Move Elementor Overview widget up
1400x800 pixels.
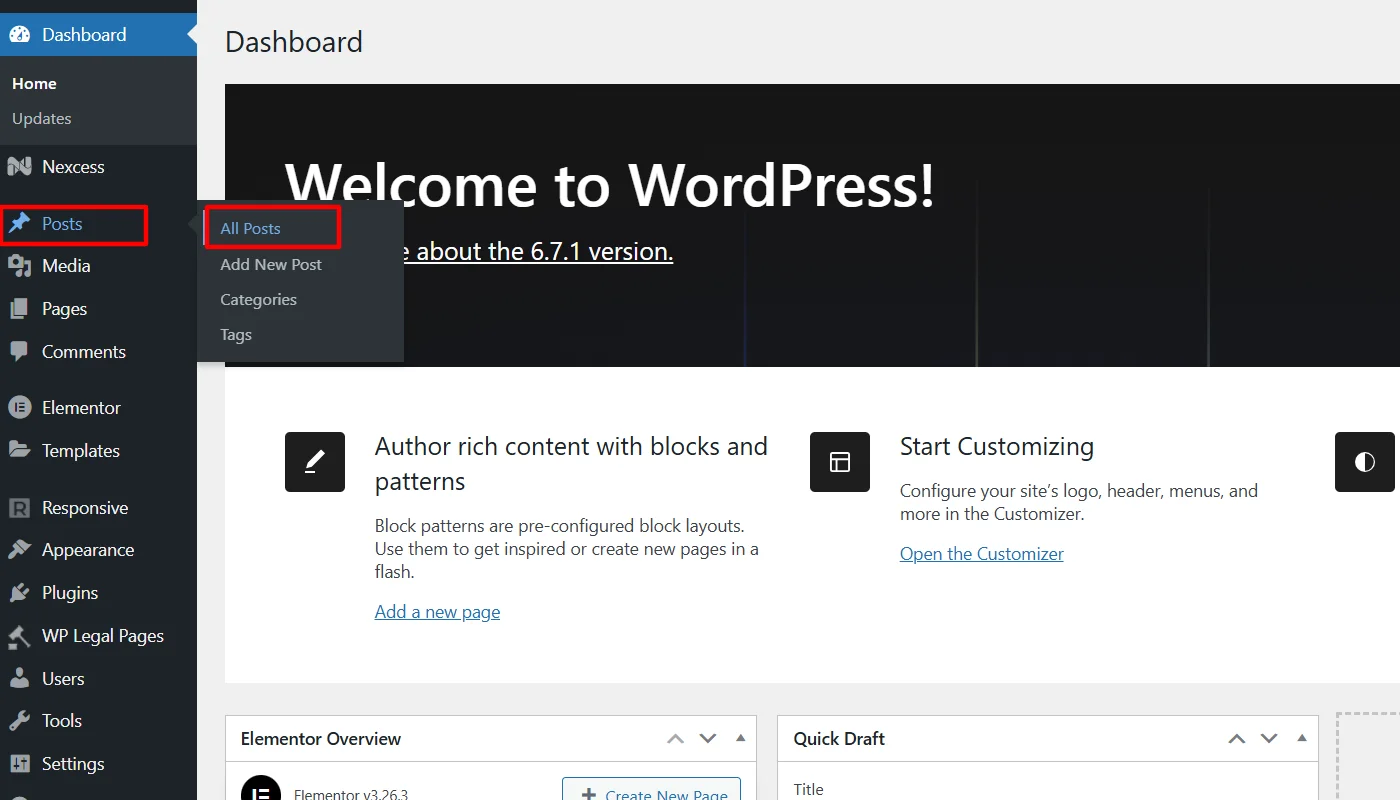pyautogui.click(x=676, y=739)
